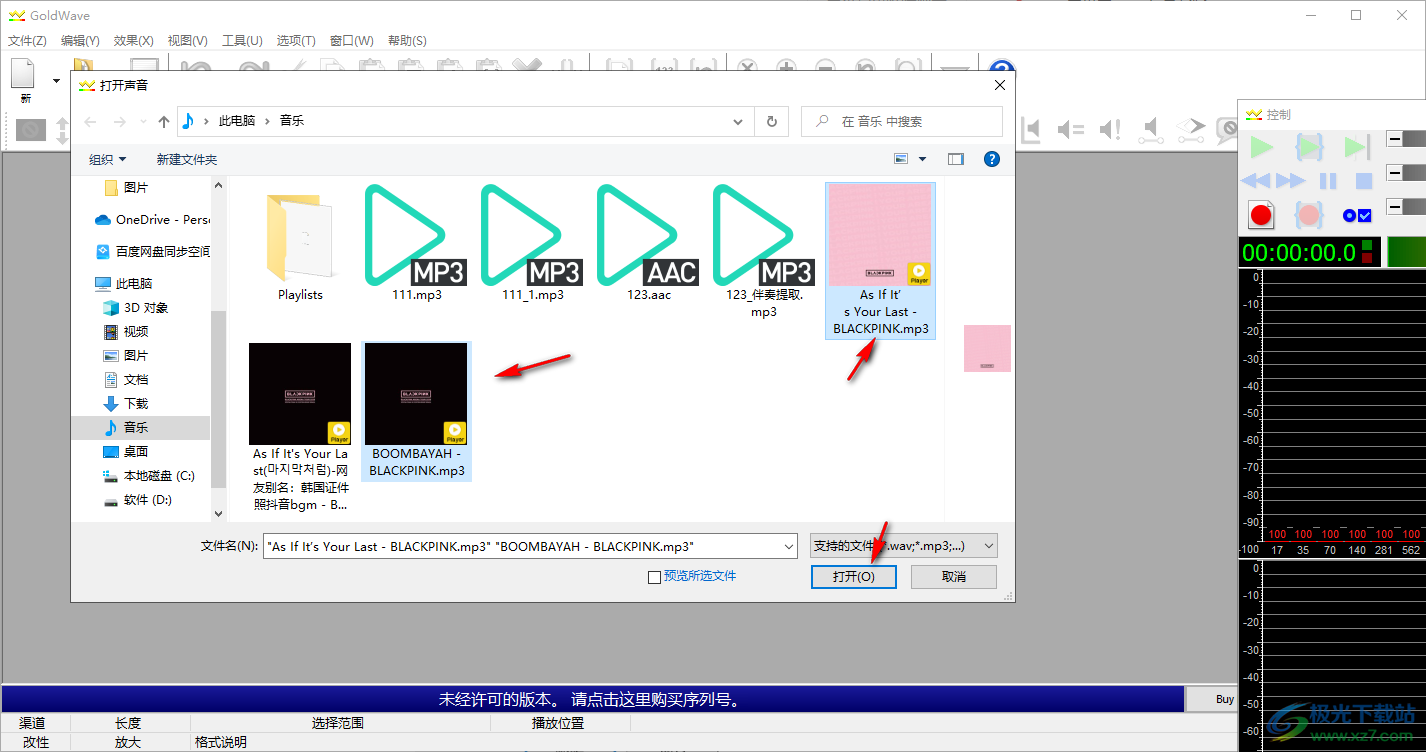Image resolution: width=1426 pixels, height=752 pixels.
Task: Click the Pause button in Control window
Action: 1328,181
